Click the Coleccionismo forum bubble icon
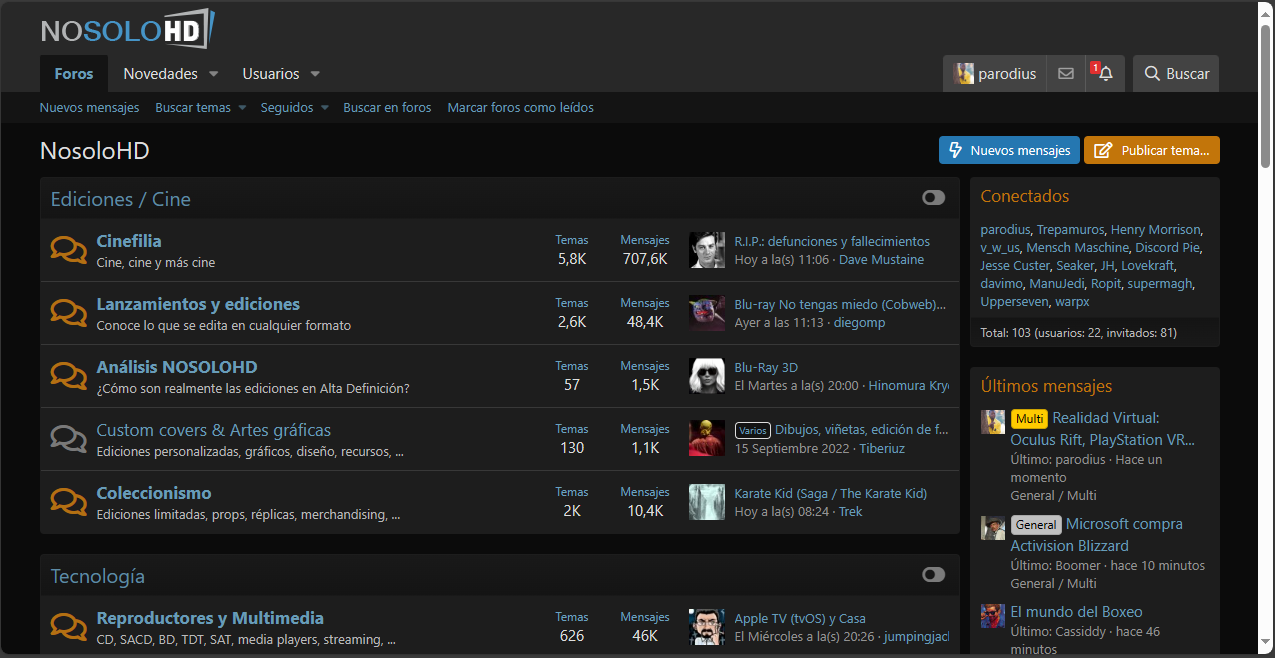The image size is (1275, 658). point(68,502)
